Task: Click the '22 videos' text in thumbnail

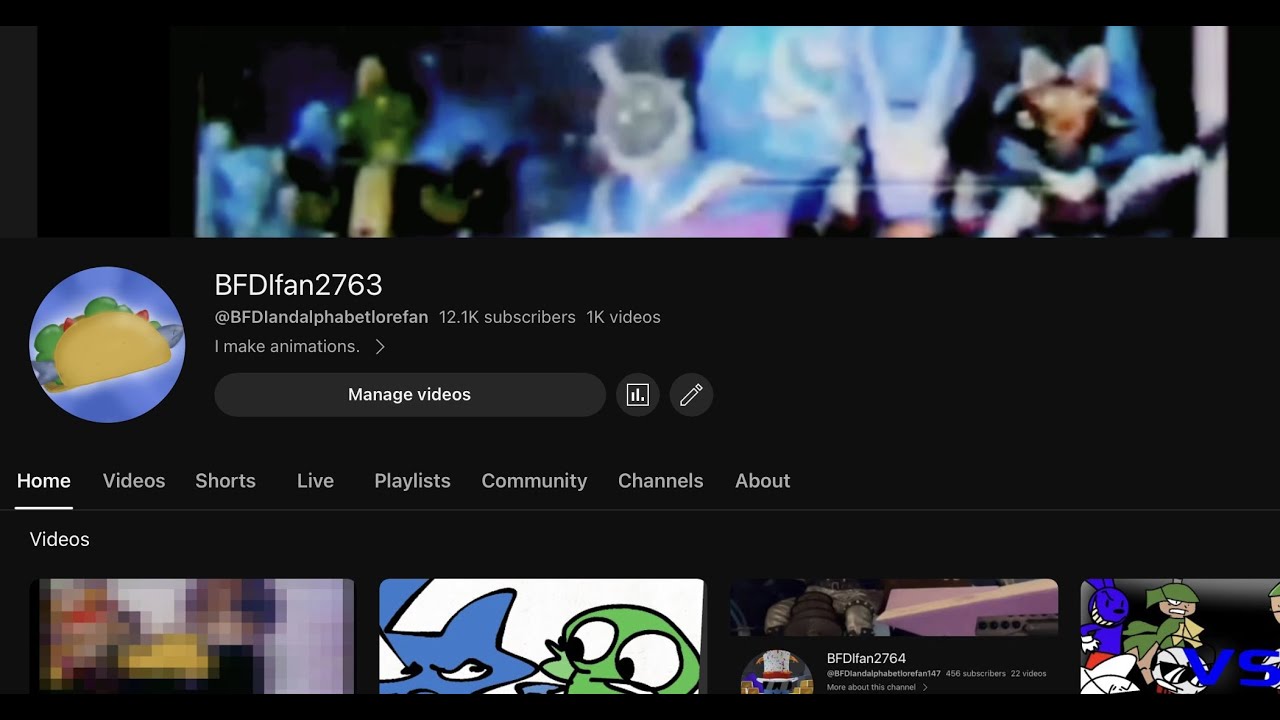Action: tap(1028, 674)
